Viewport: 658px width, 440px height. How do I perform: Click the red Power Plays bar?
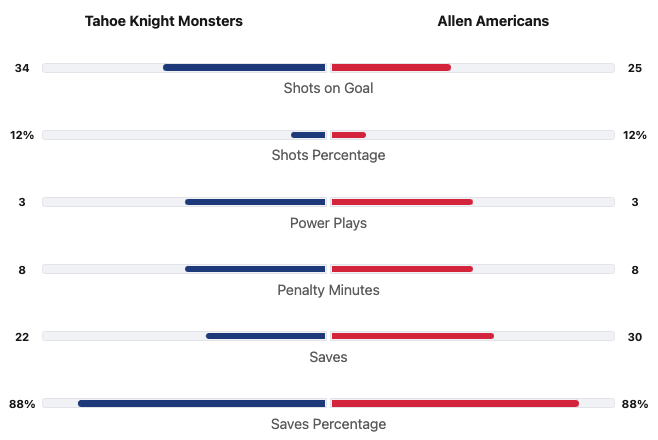pos(402,202)
